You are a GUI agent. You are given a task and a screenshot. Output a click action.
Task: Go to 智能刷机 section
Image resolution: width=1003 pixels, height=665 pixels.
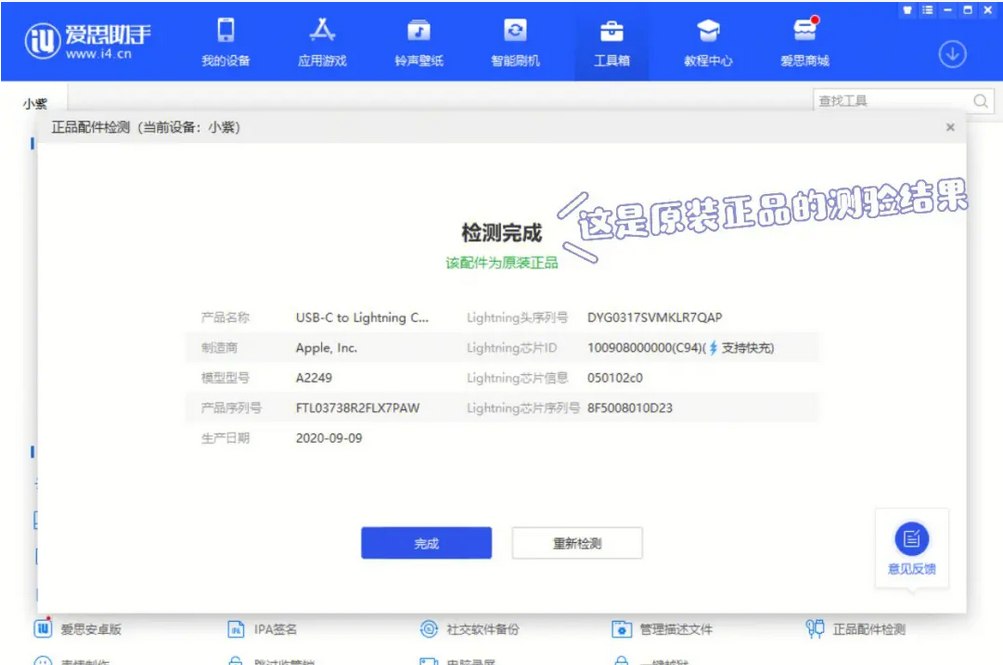point(516,42)
